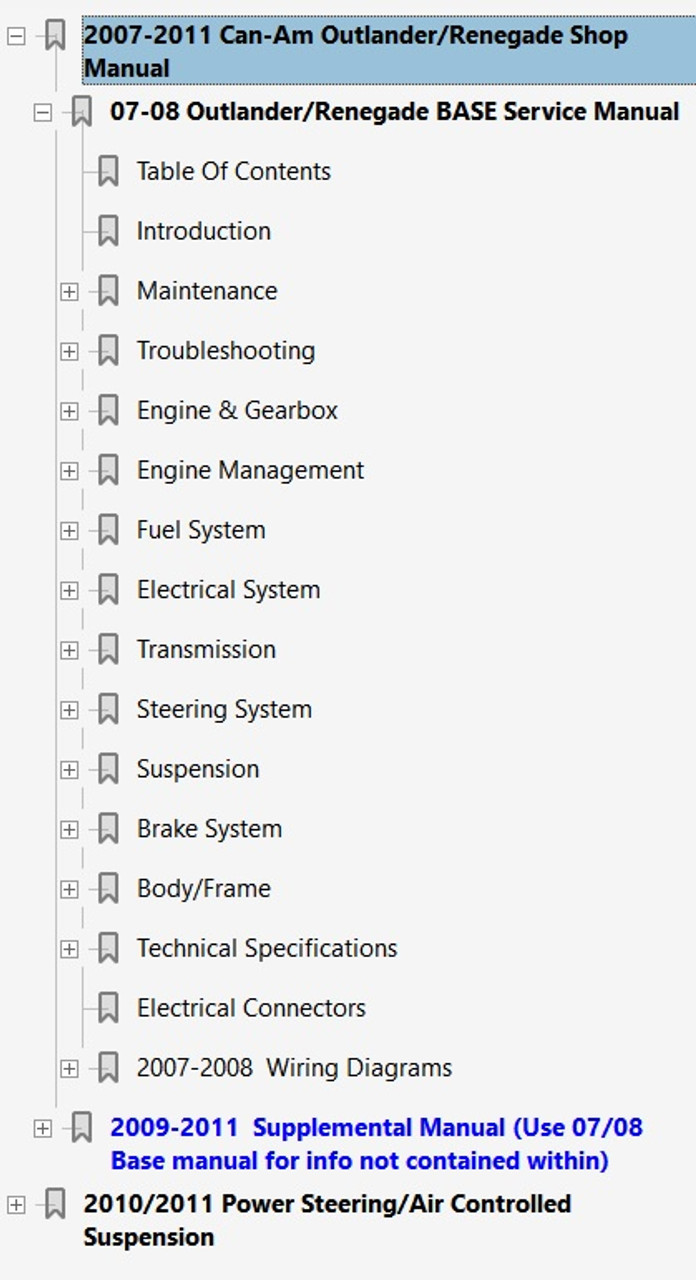Collapse the 07-08 Outlander/Renegade BASE Service Manual

[42, 112]
